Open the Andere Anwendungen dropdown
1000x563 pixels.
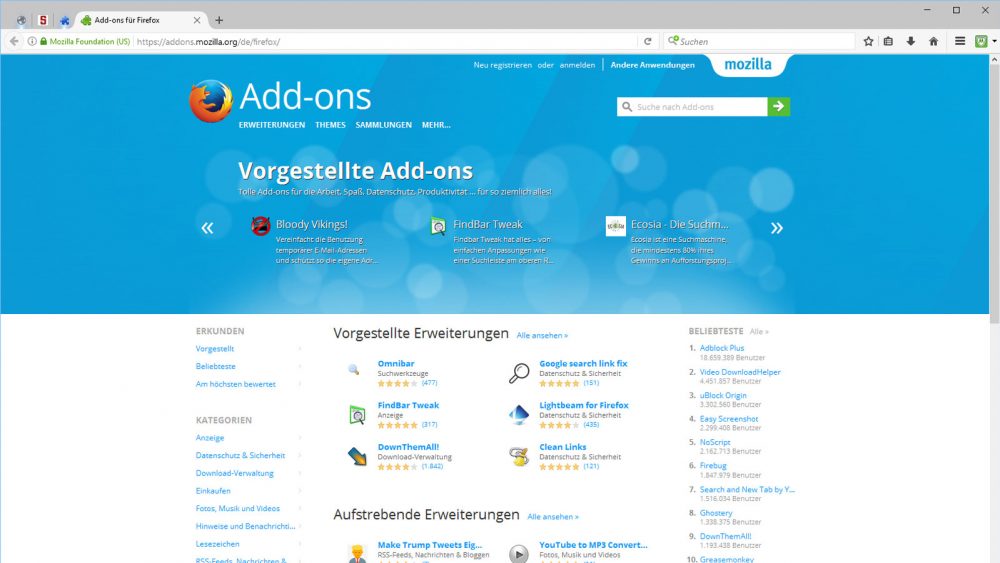(x=652, y=65)
